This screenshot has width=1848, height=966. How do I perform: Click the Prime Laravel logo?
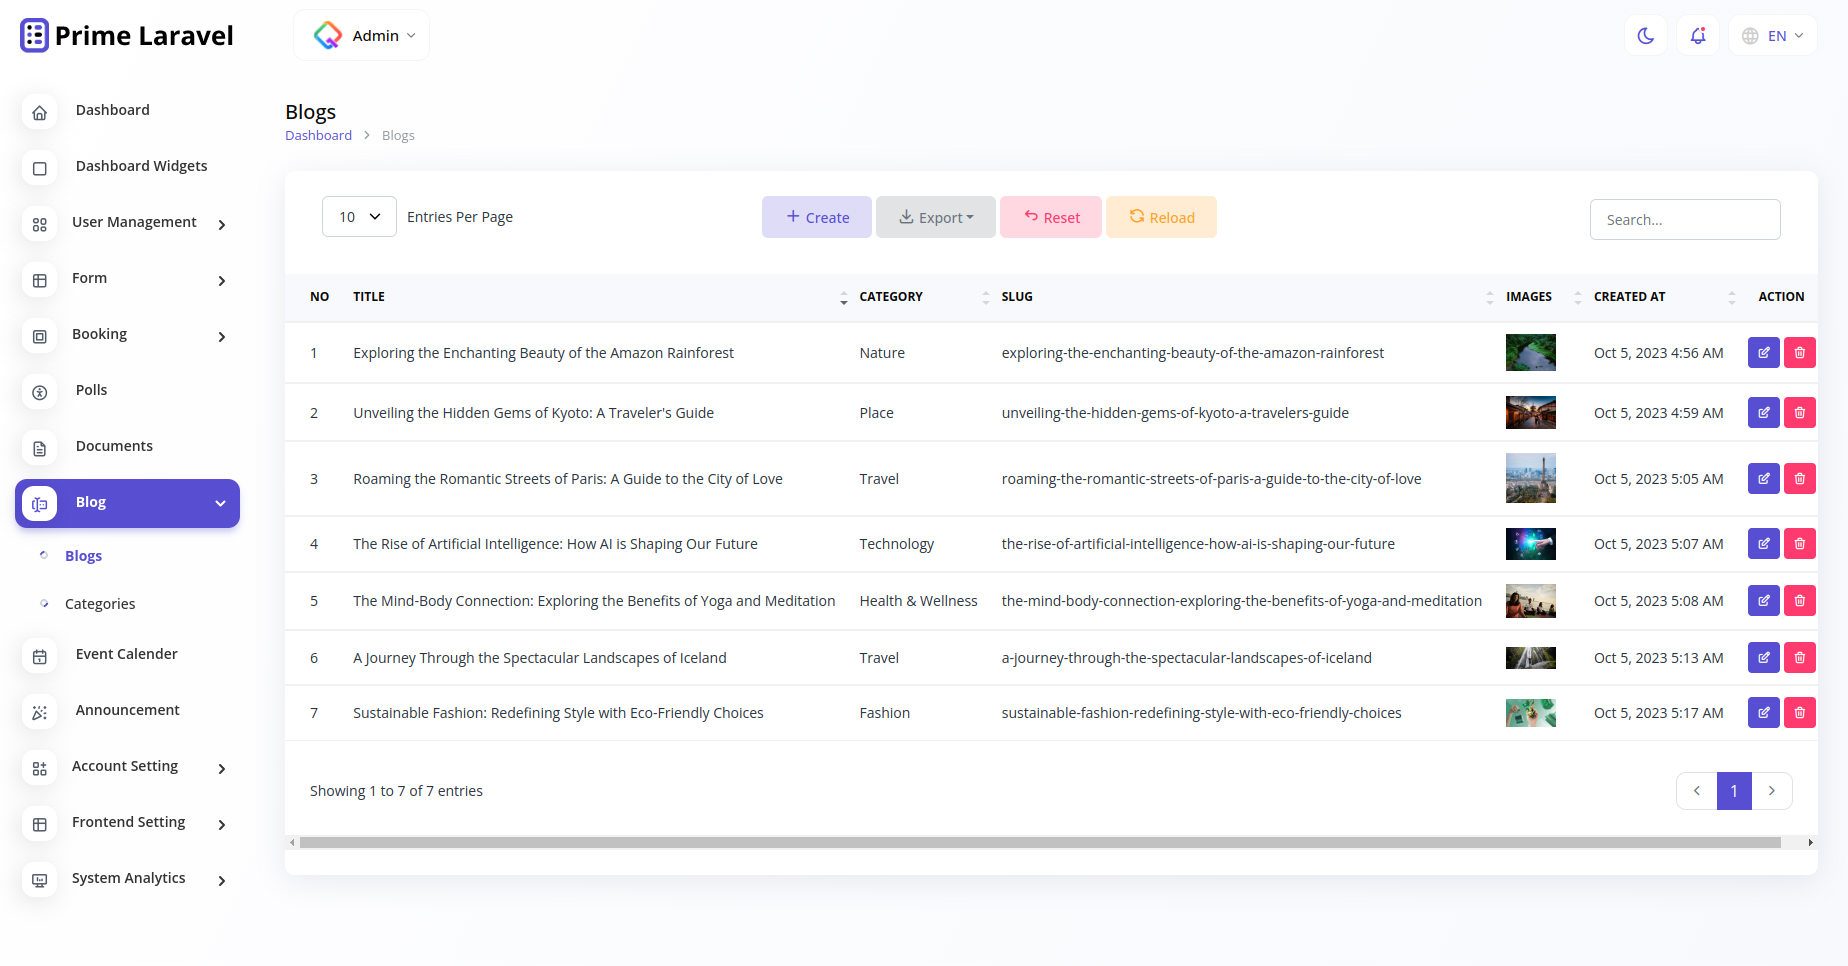click(x=126, y=34)
